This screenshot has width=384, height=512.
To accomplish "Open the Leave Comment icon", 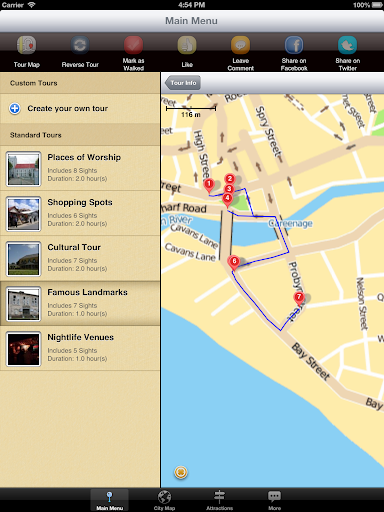I will (x=240, y=45).
